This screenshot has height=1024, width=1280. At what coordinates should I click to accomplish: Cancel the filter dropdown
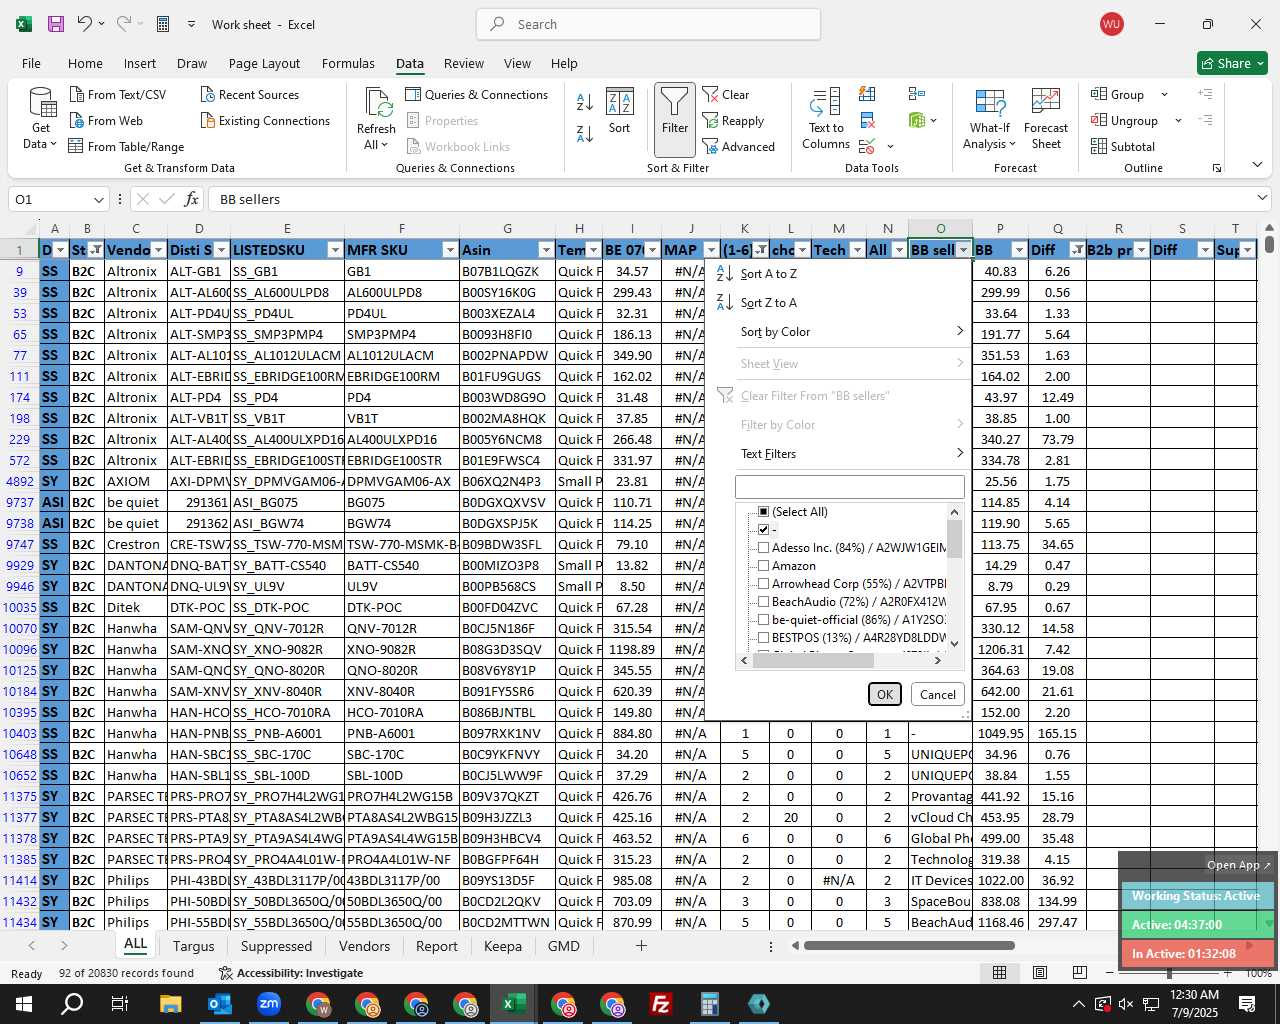[938, 694]
